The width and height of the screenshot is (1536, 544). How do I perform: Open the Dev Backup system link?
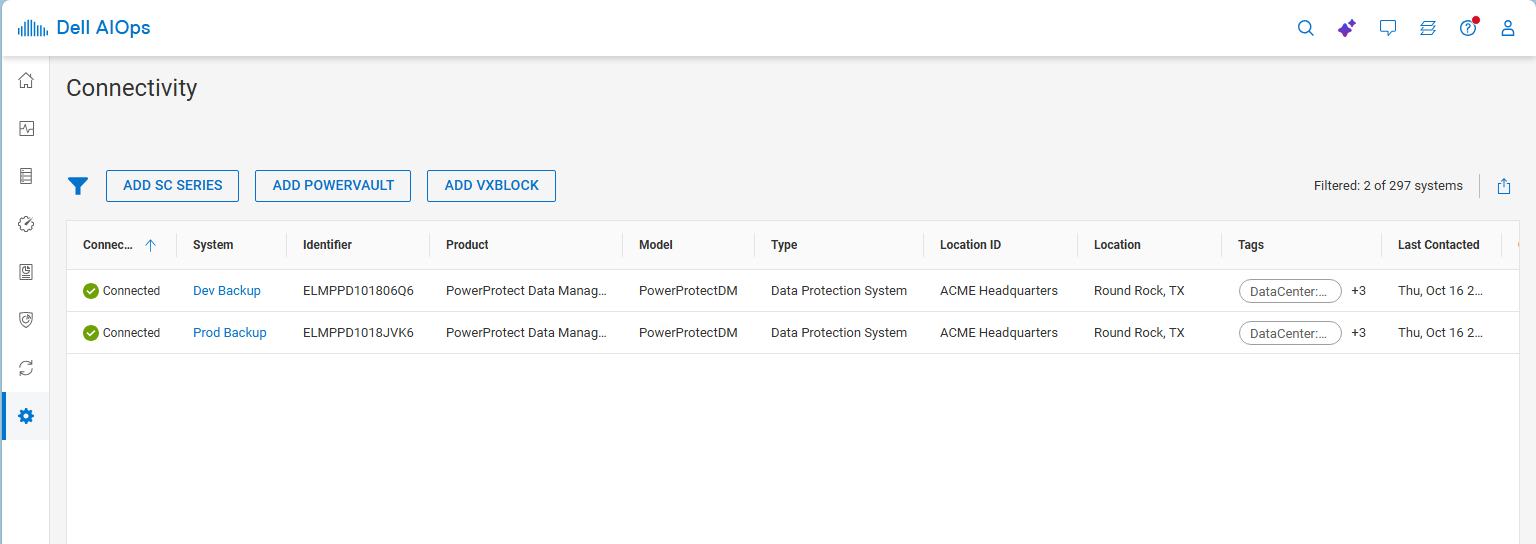click(226, 291)
